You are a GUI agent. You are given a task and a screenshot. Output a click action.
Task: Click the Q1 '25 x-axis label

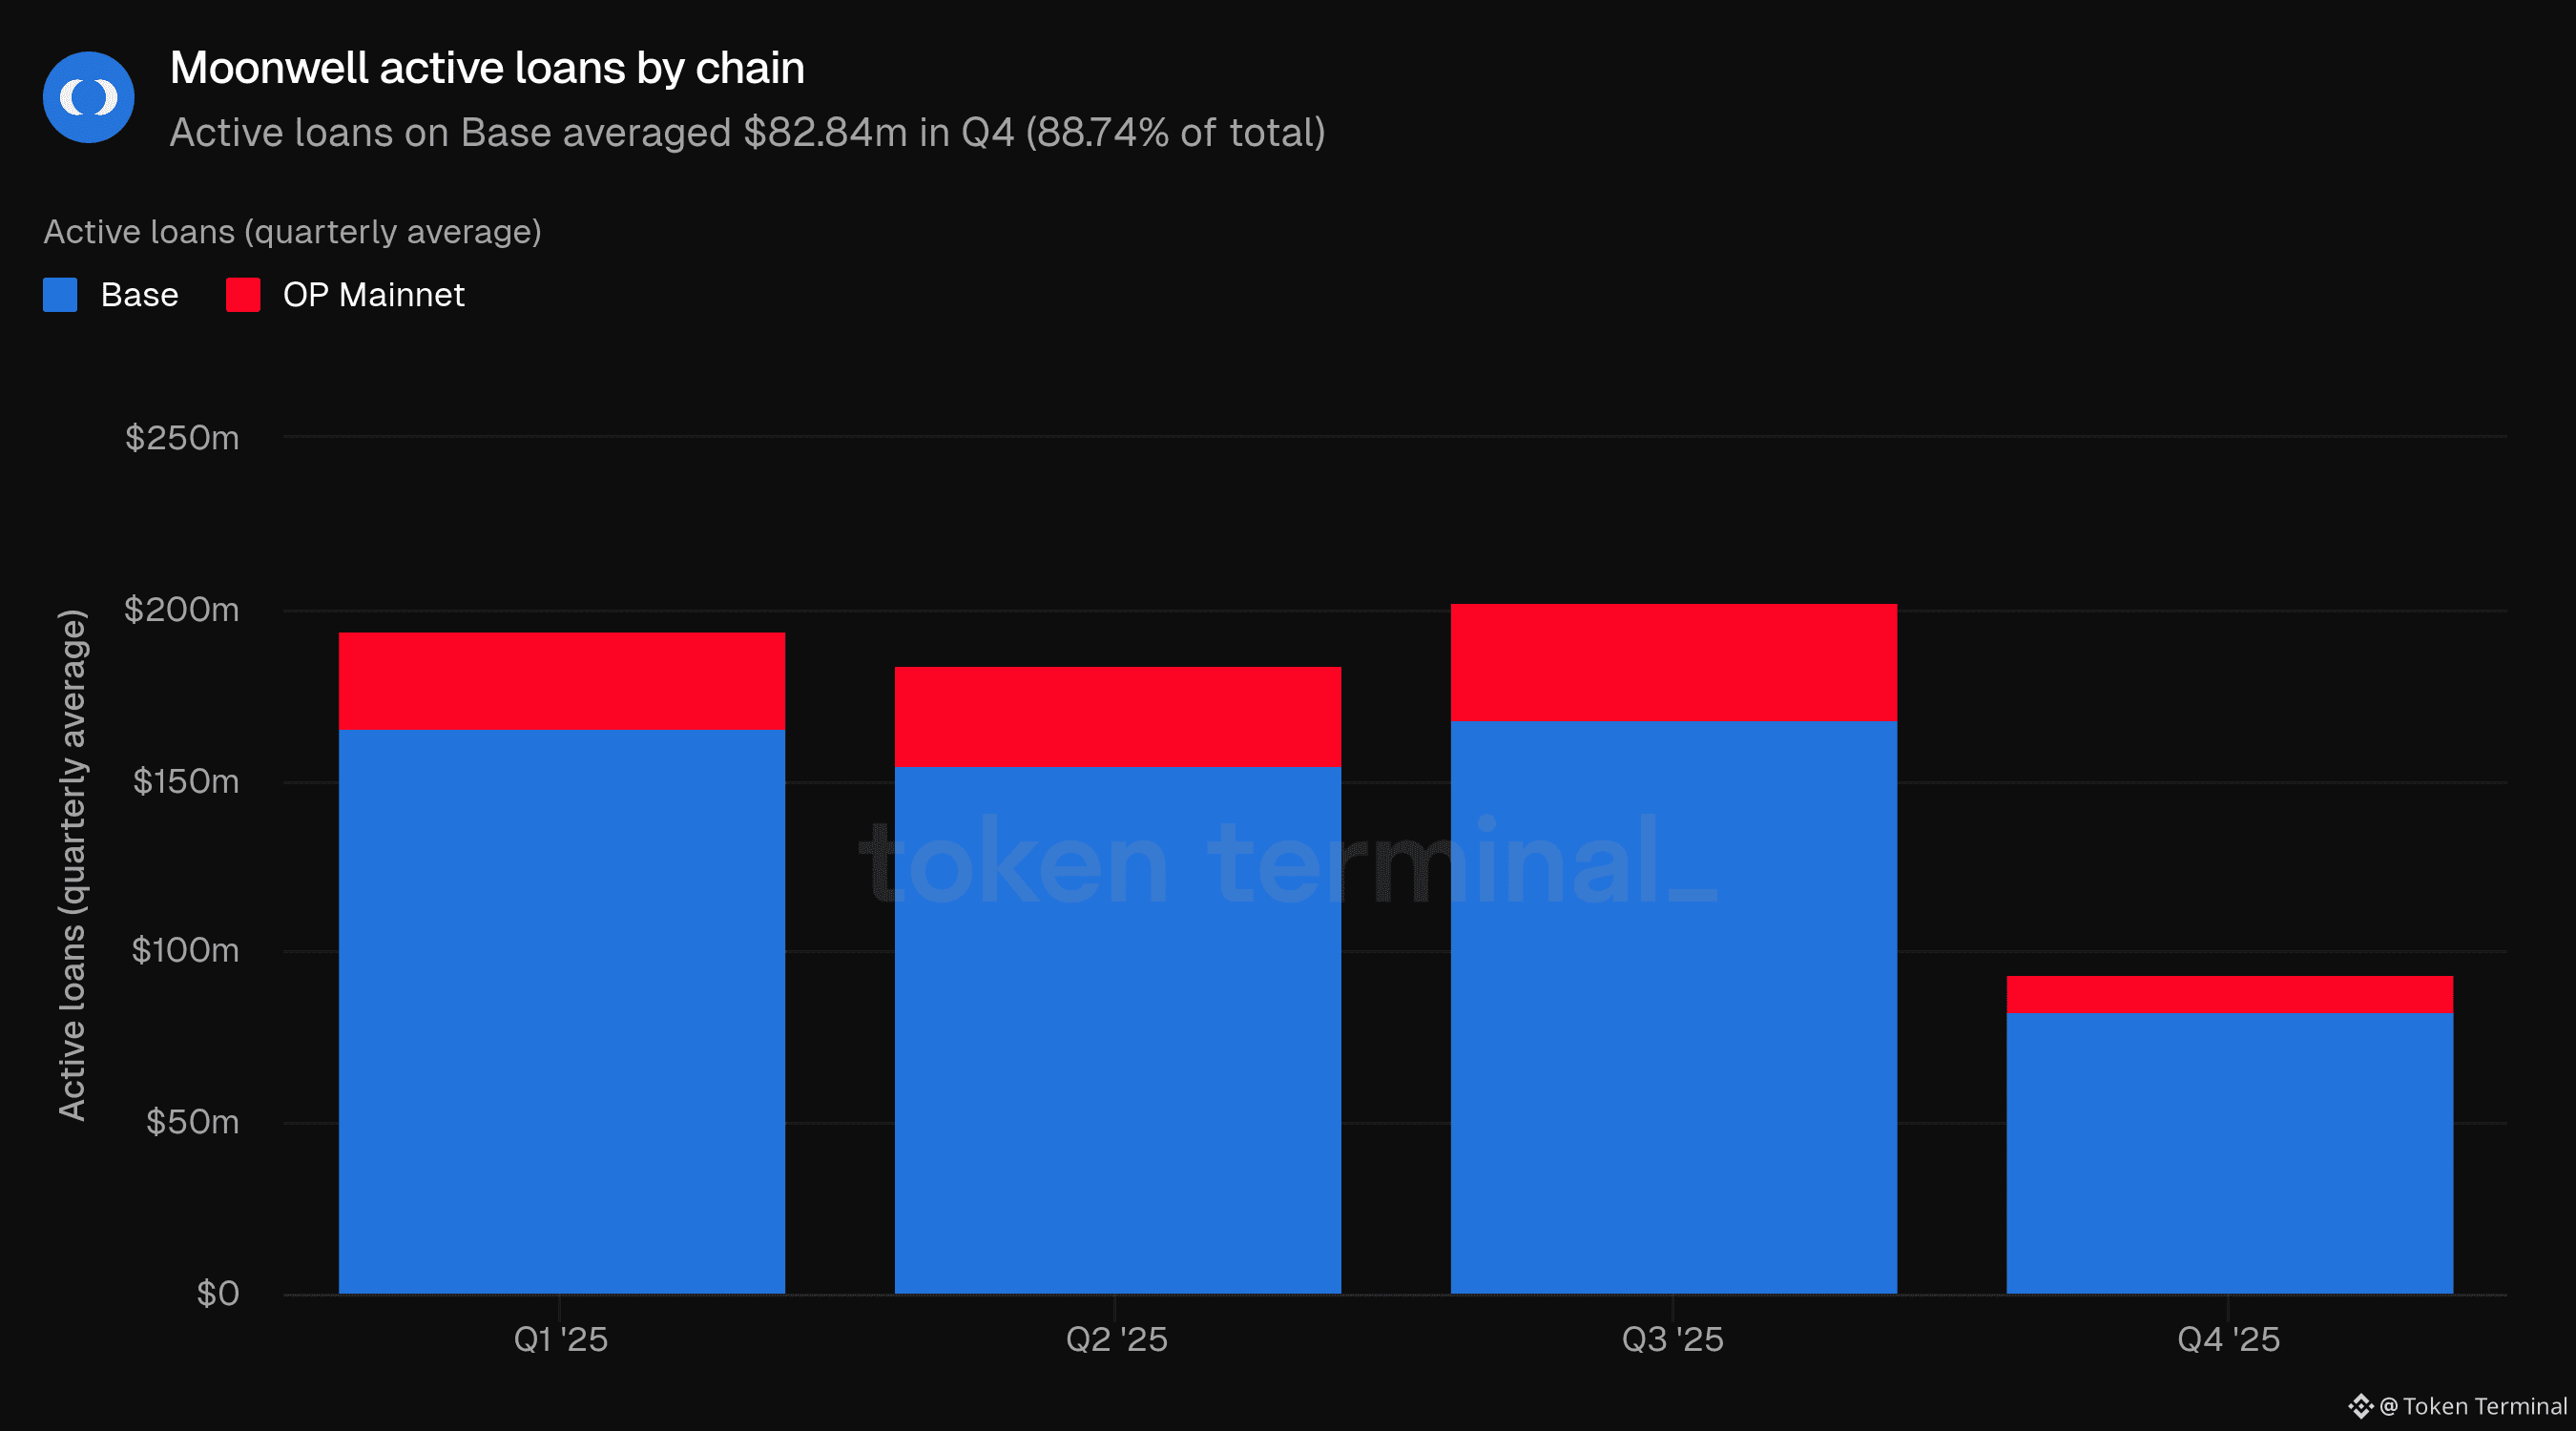560,1339
